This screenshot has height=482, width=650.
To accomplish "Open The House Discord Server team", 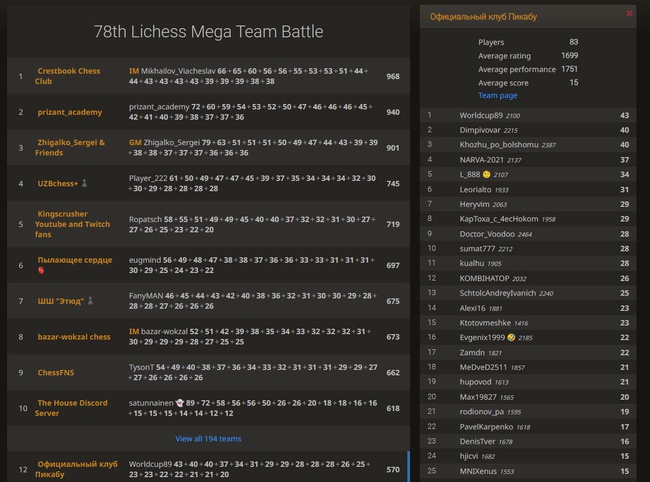I will point(71,408).
